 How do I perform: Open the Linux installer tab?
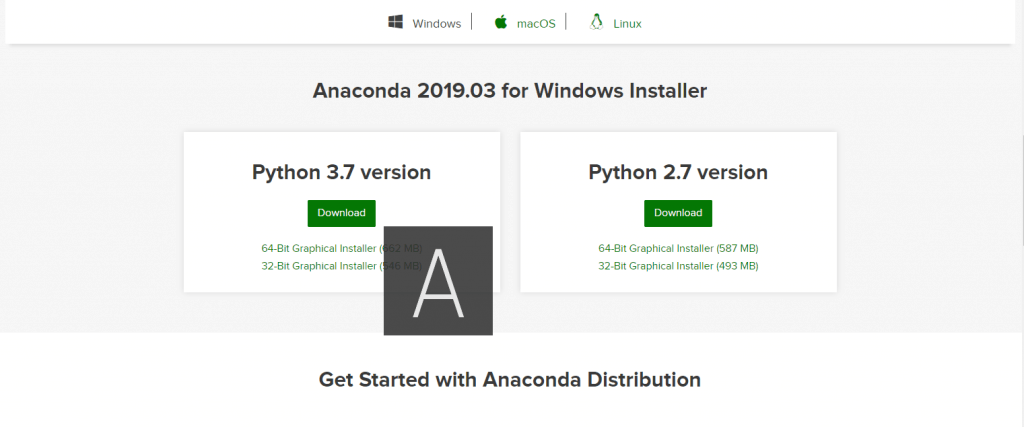pos(615,23)
